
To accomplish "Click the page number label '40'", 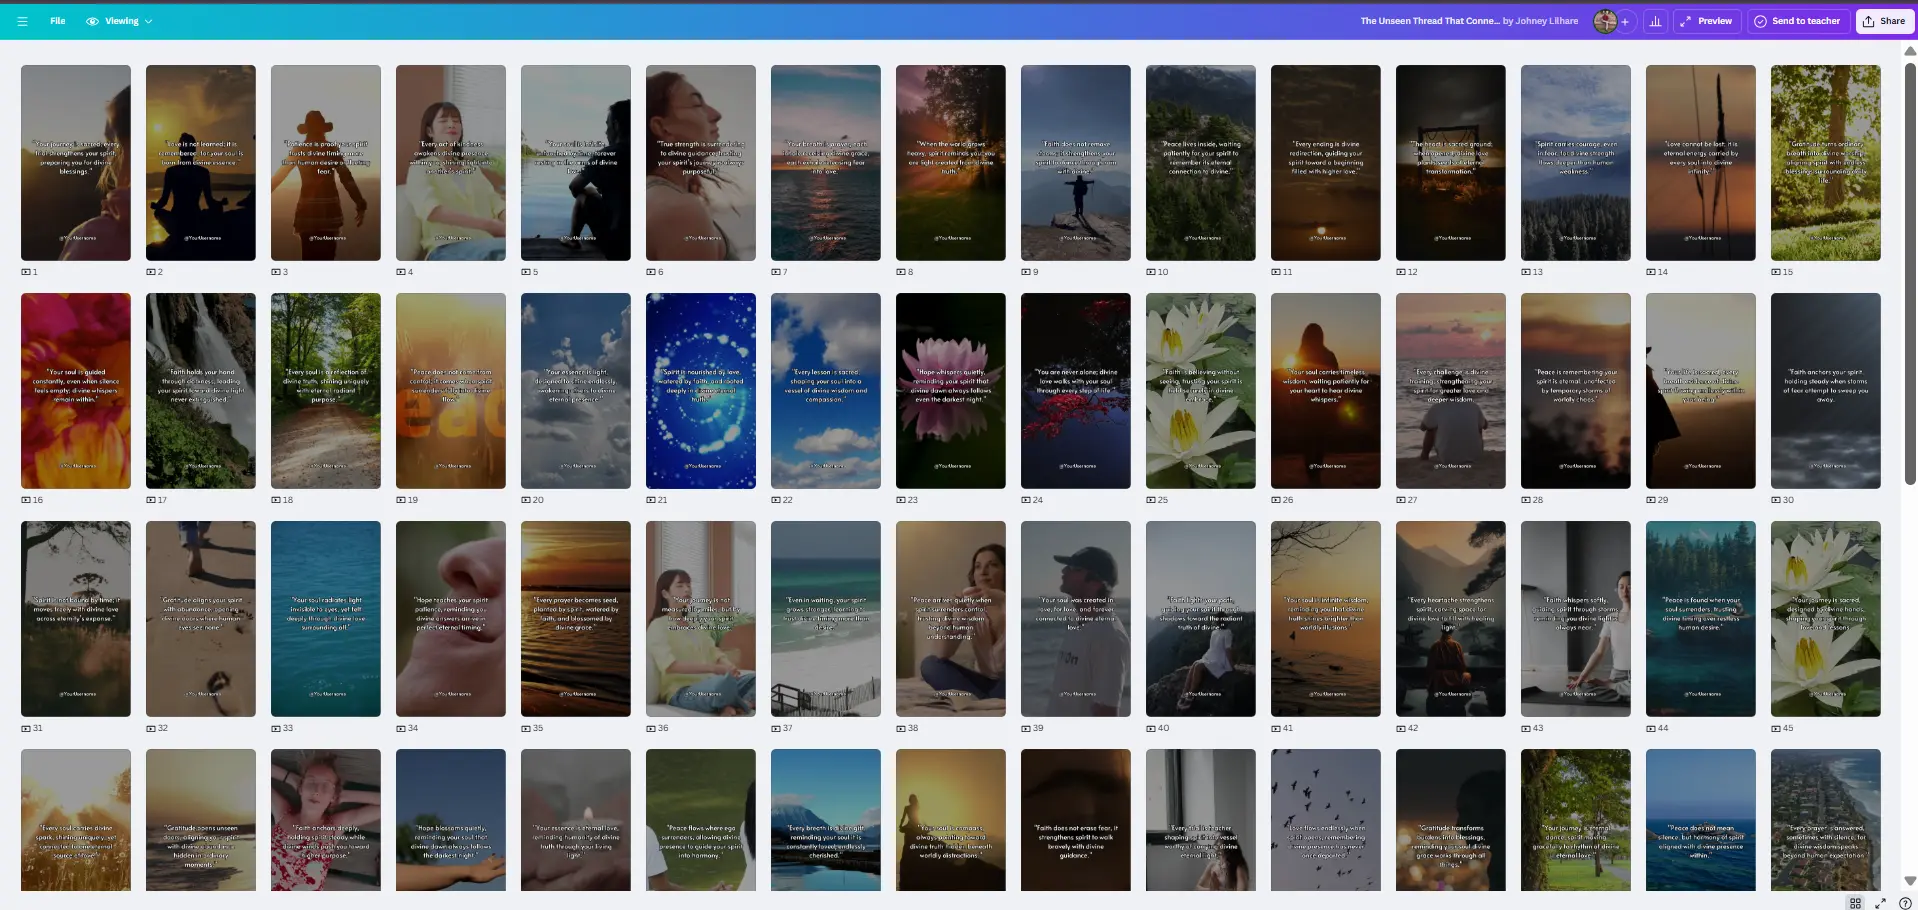I will pos(1162,728).
